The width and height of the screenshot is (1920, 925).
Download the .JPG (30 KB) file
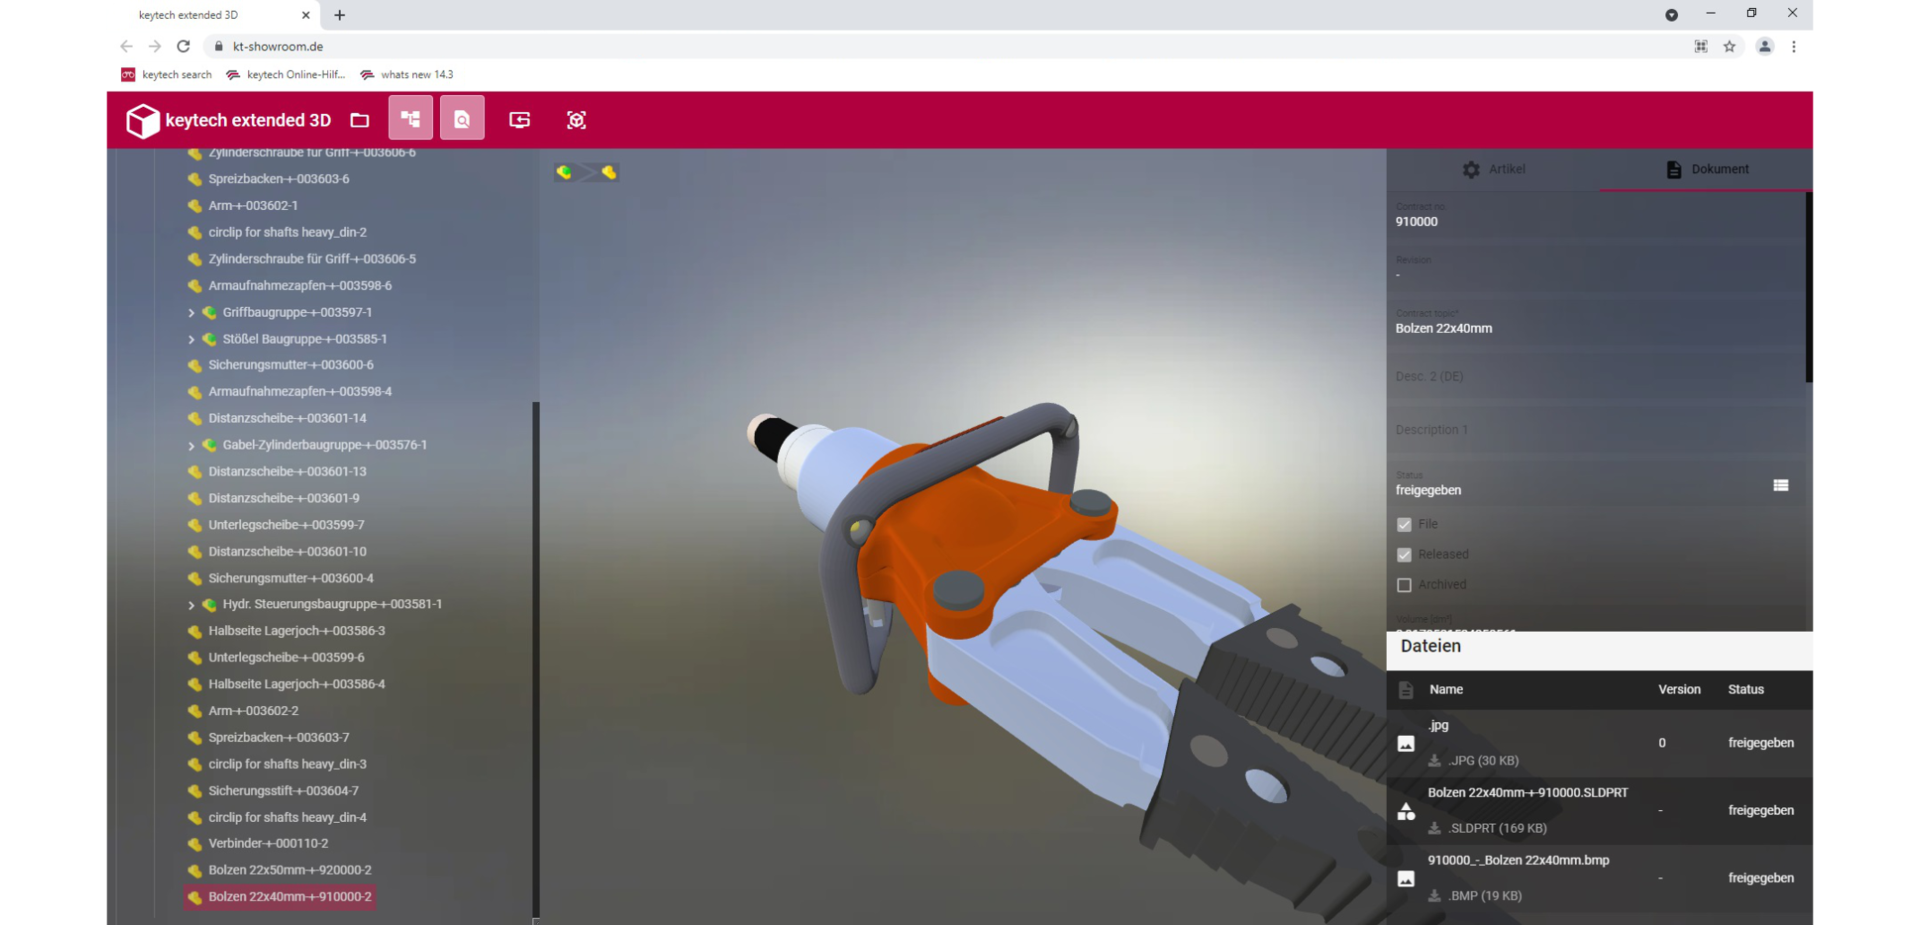tap(1434, 761)
